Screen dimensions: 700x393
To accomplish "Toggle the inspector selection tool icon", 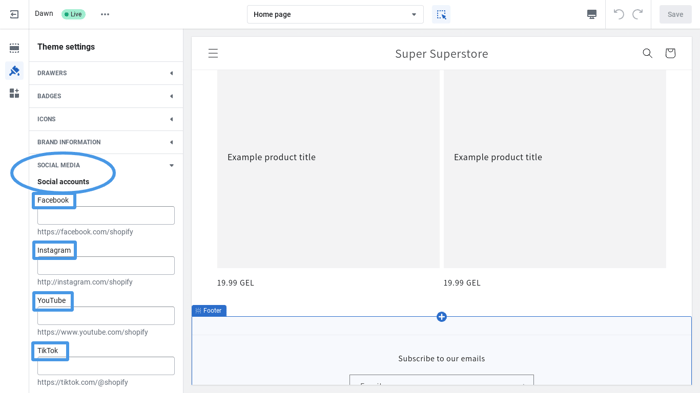I will [x=441, y=14].
